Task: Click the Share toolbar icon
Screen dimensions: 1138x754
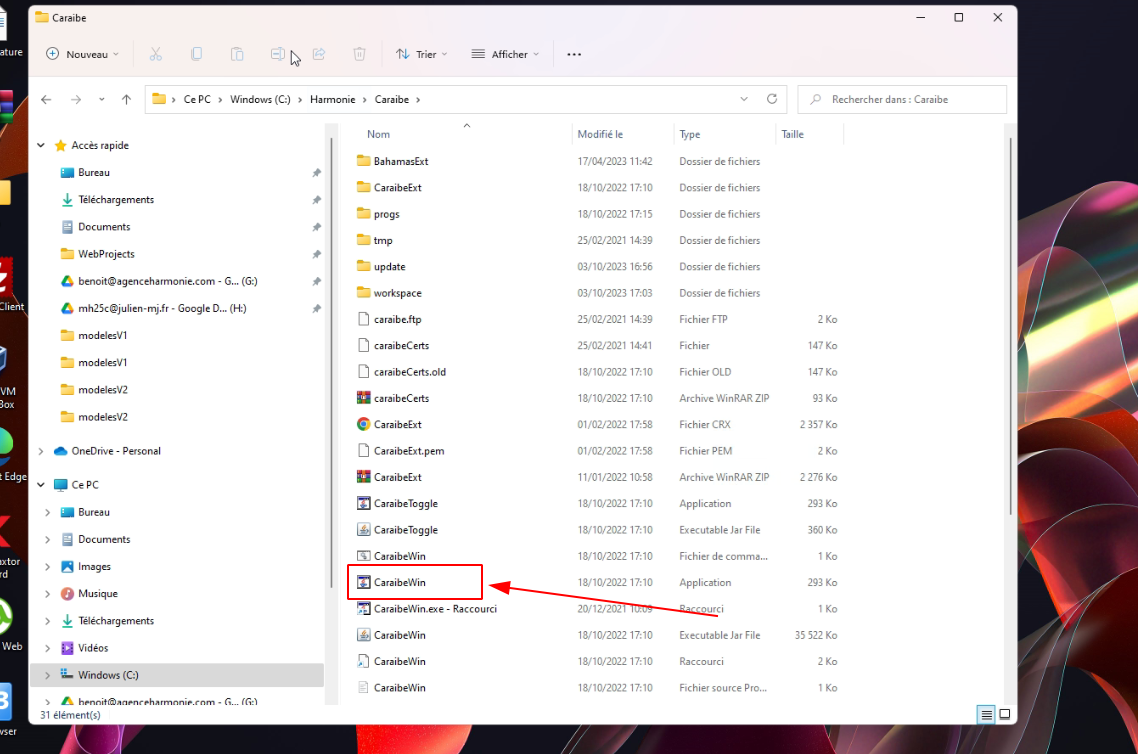Action: tap(319, 54)
